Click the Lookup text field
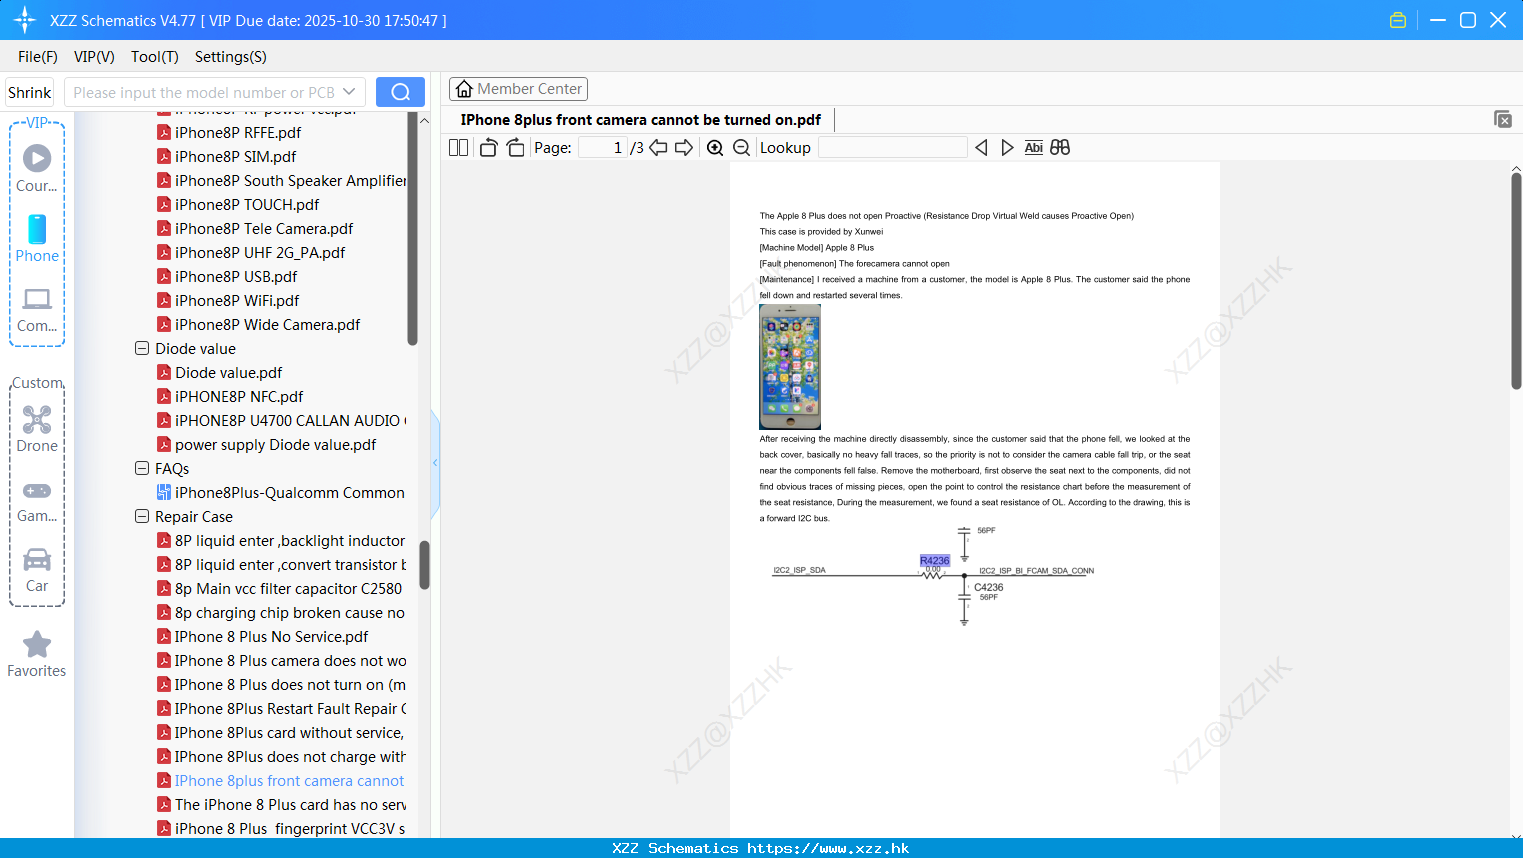 pos(892,148)
